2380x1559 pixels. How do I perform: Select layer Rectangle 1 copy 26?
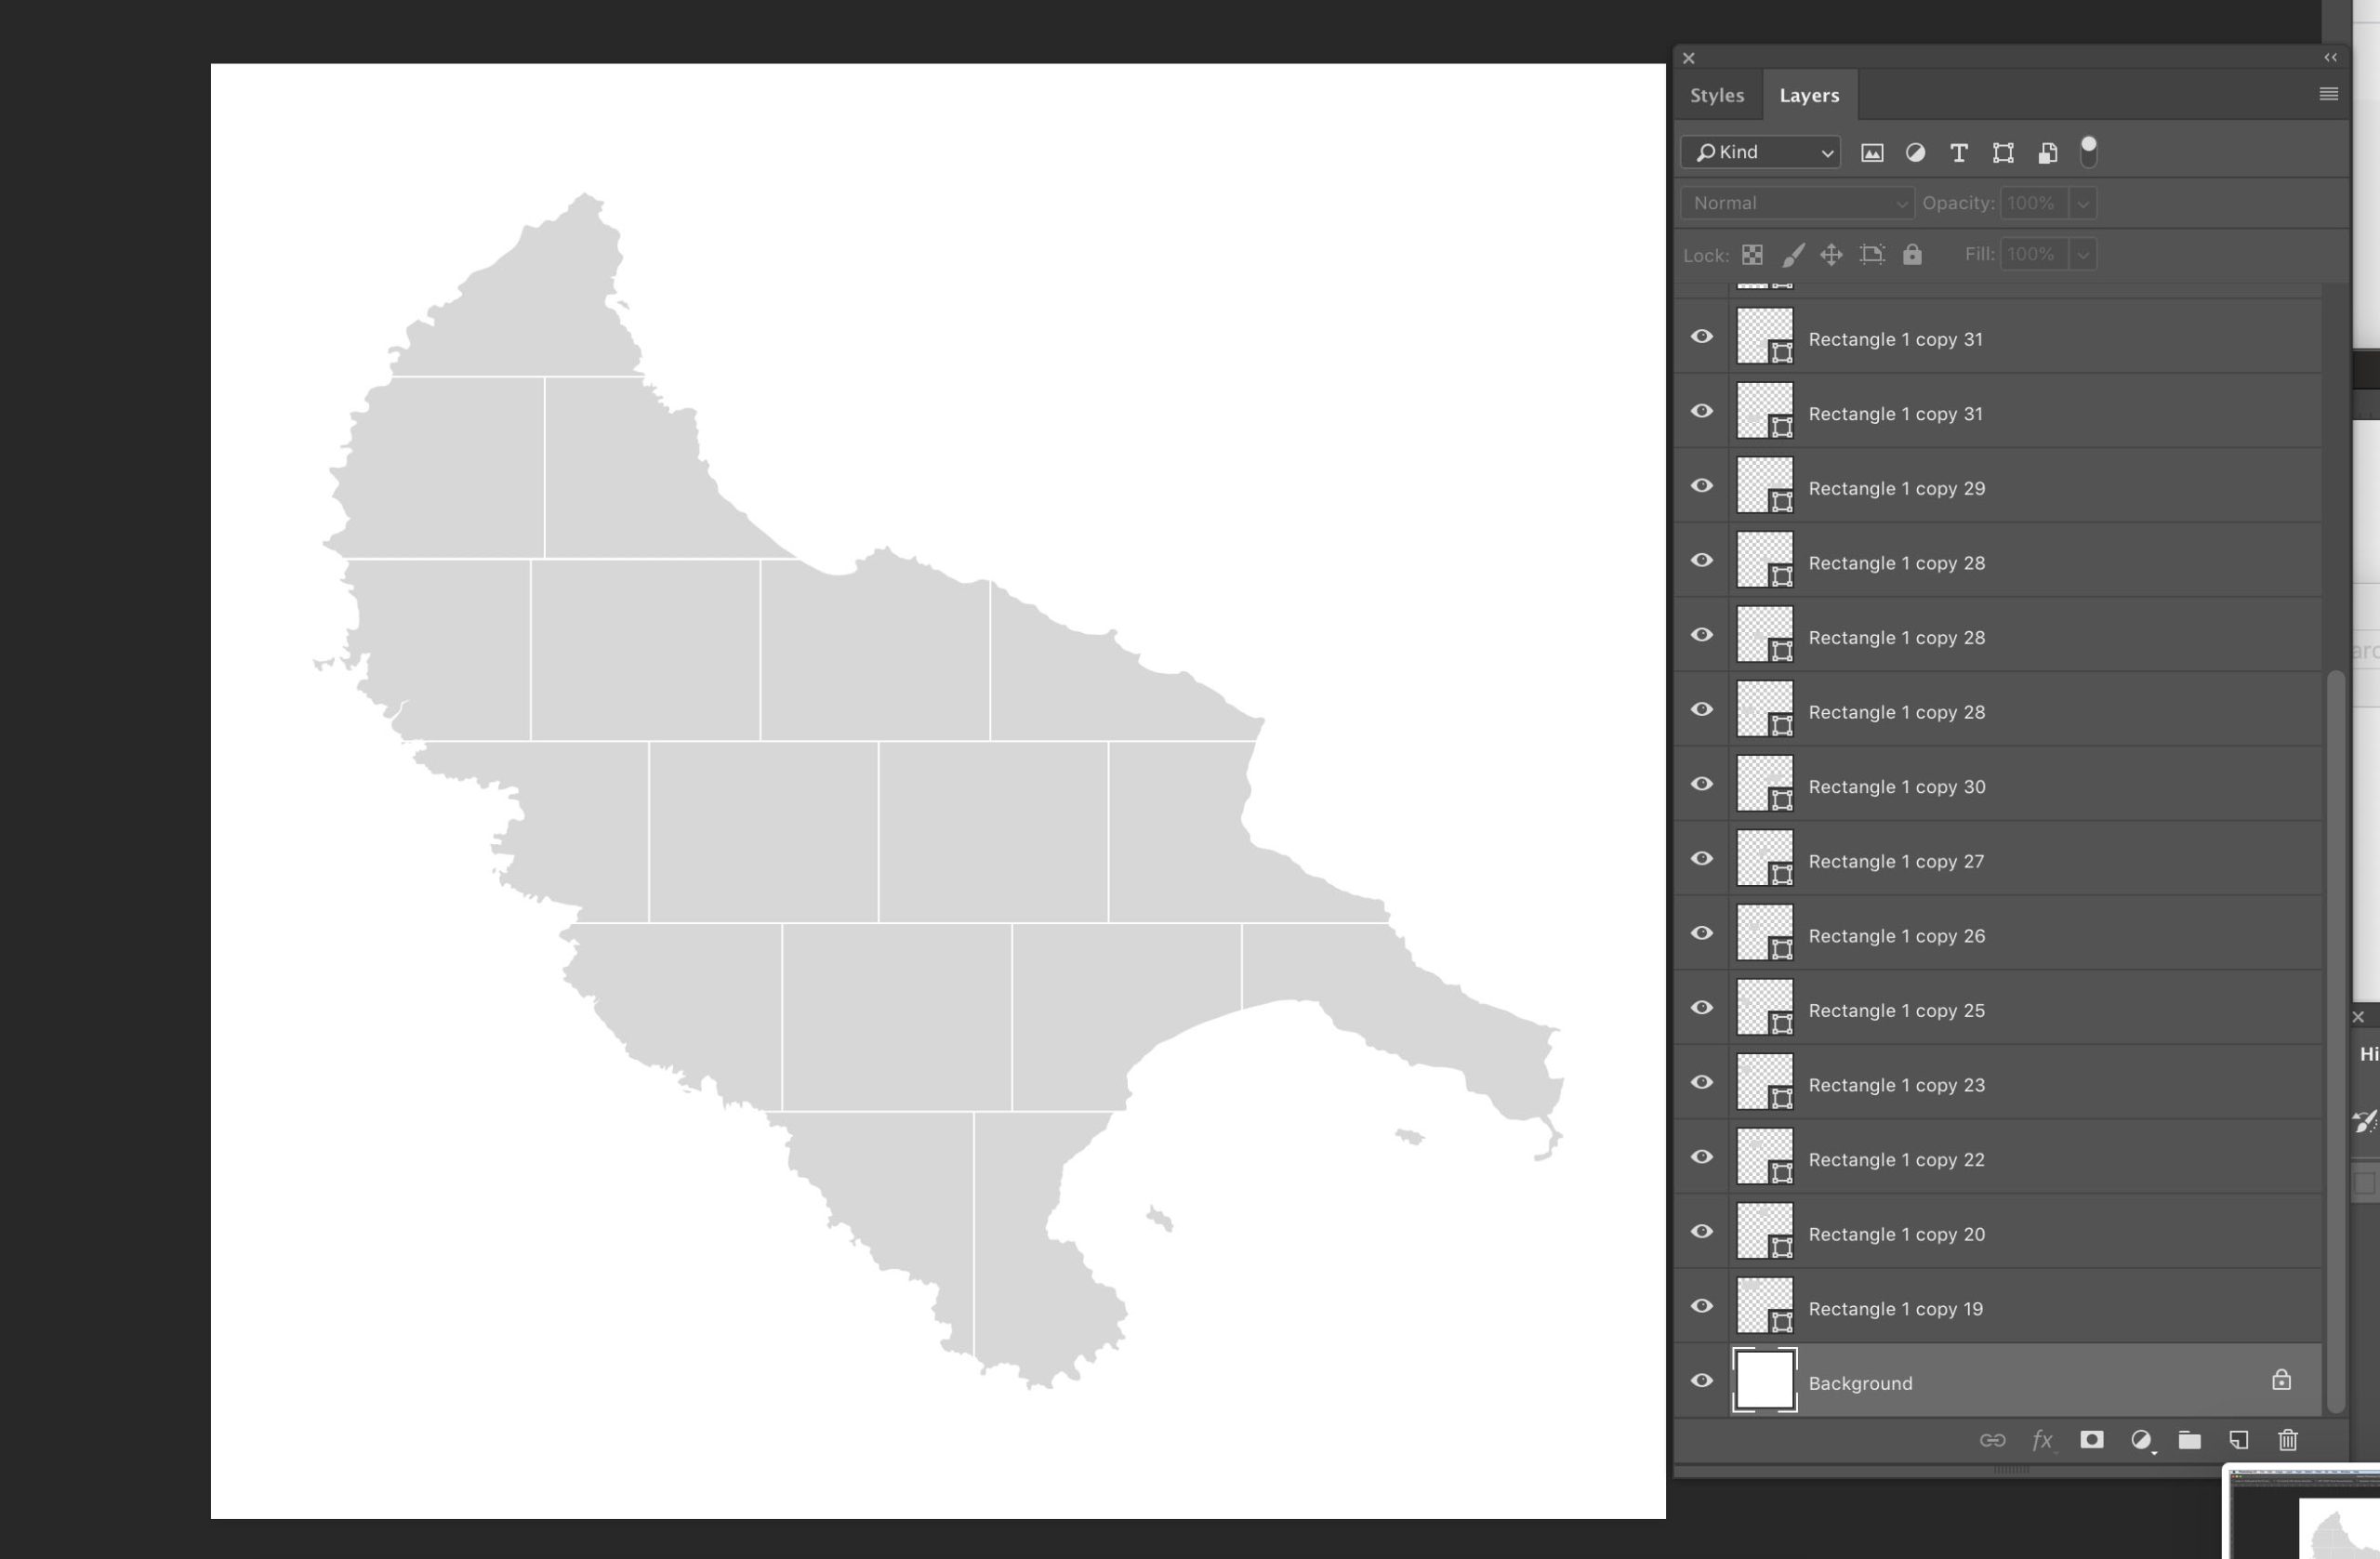[x=1897, y=936]
